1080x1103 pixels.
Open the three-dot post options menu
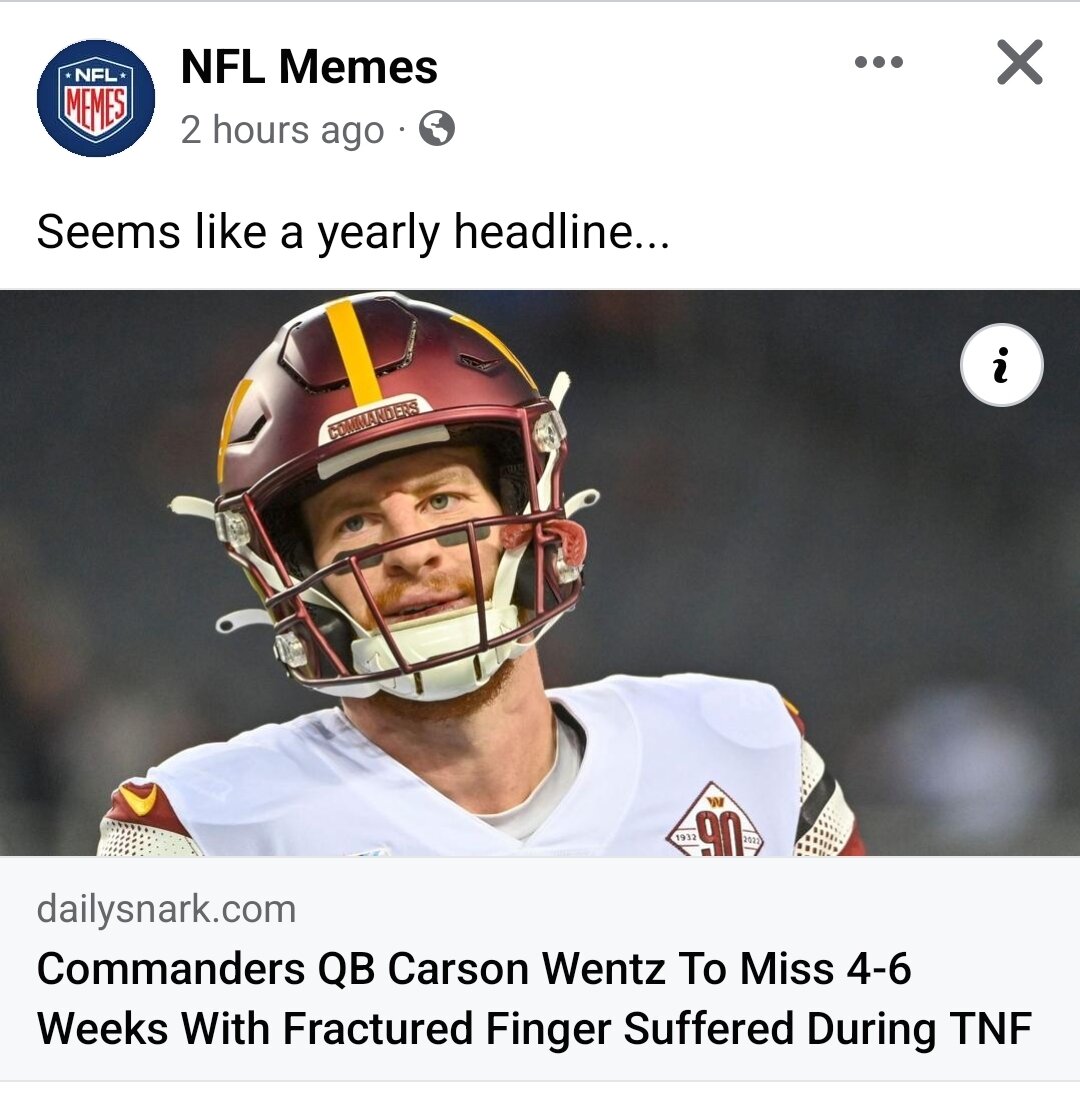coord(879,63)
